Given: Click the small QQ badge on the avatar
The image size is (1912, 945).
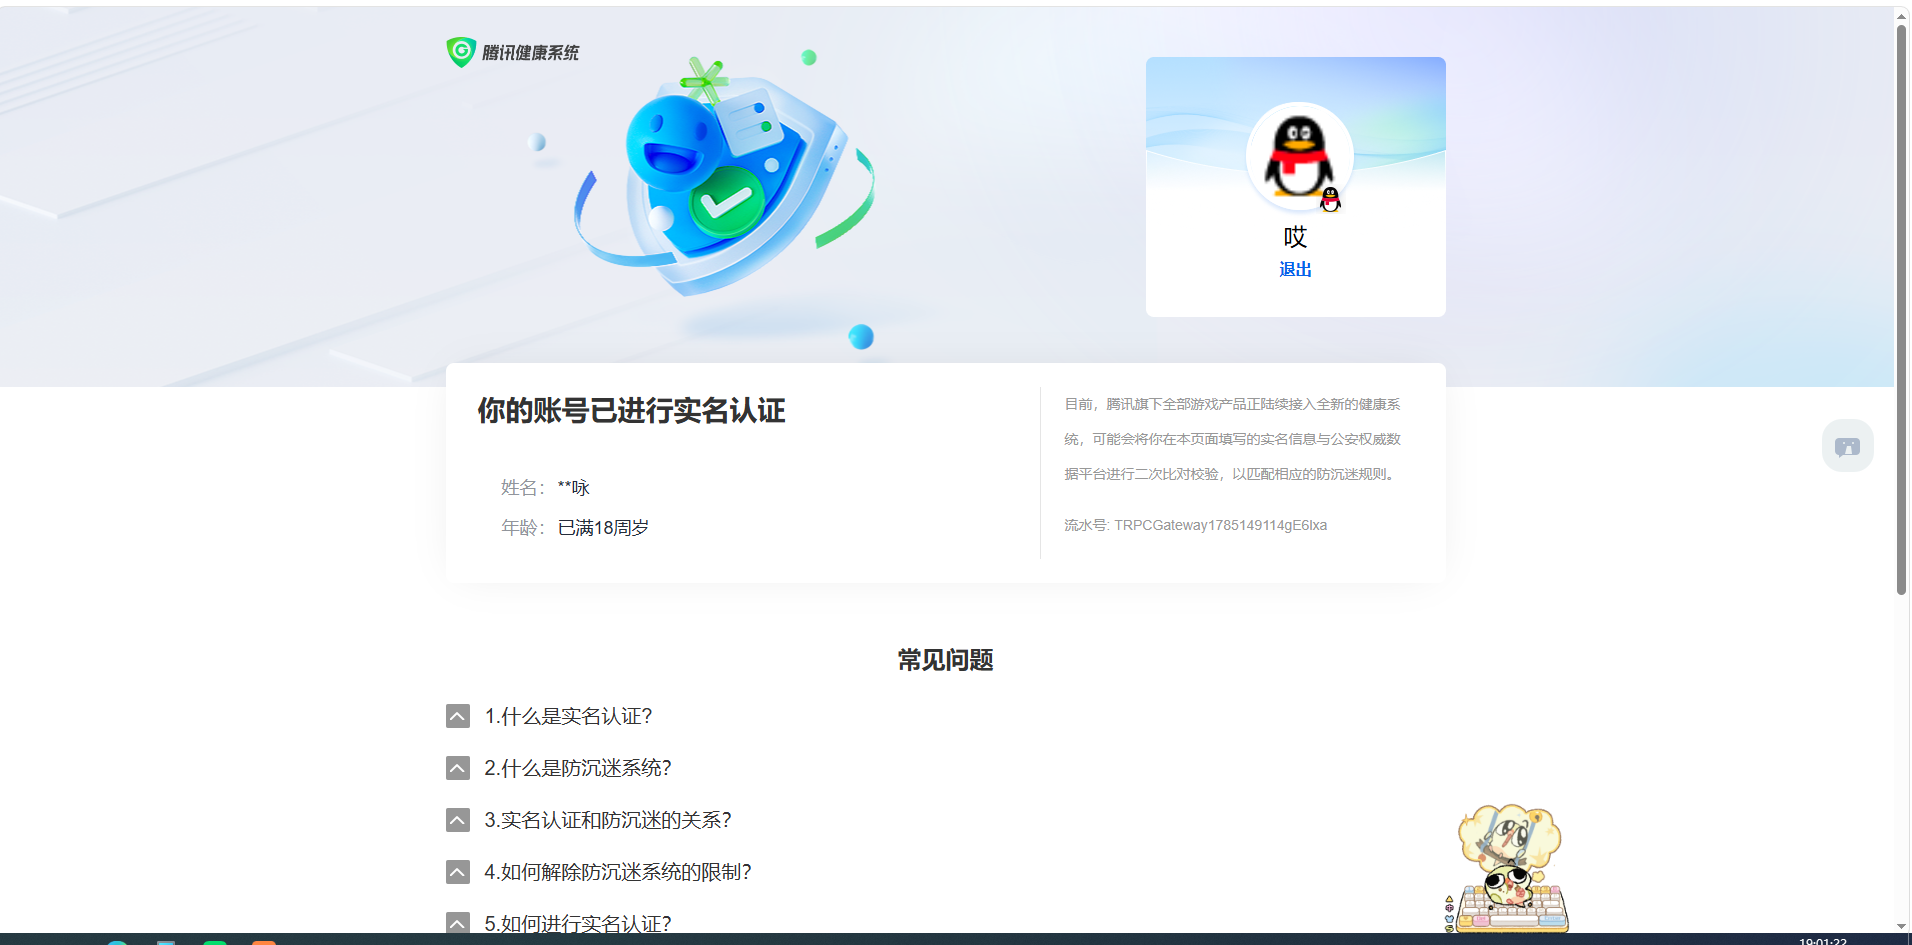Looking at the screenshot, I should 1330,200.
